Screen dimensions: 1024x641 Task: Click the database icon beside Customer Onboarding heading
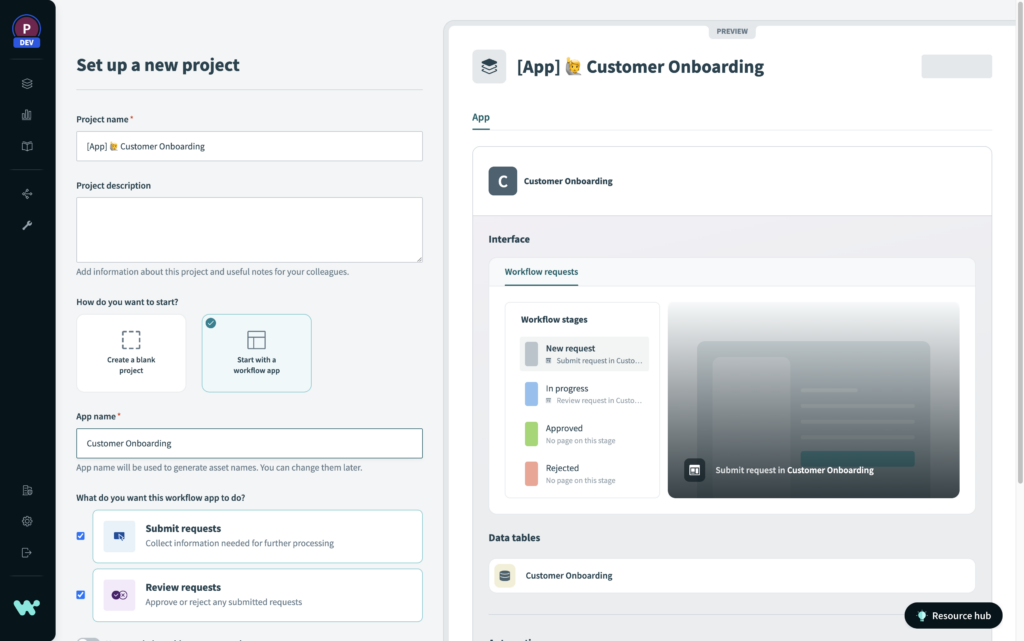click(489, 66)
